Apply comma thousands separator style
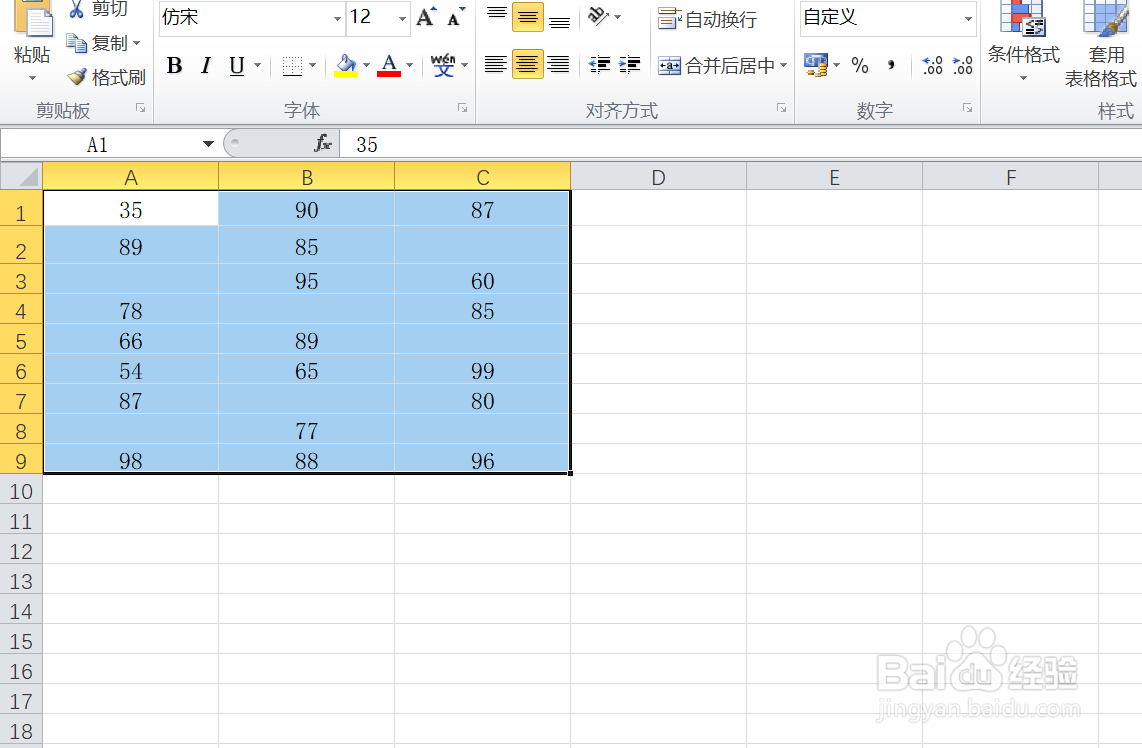 pos(891,66)
